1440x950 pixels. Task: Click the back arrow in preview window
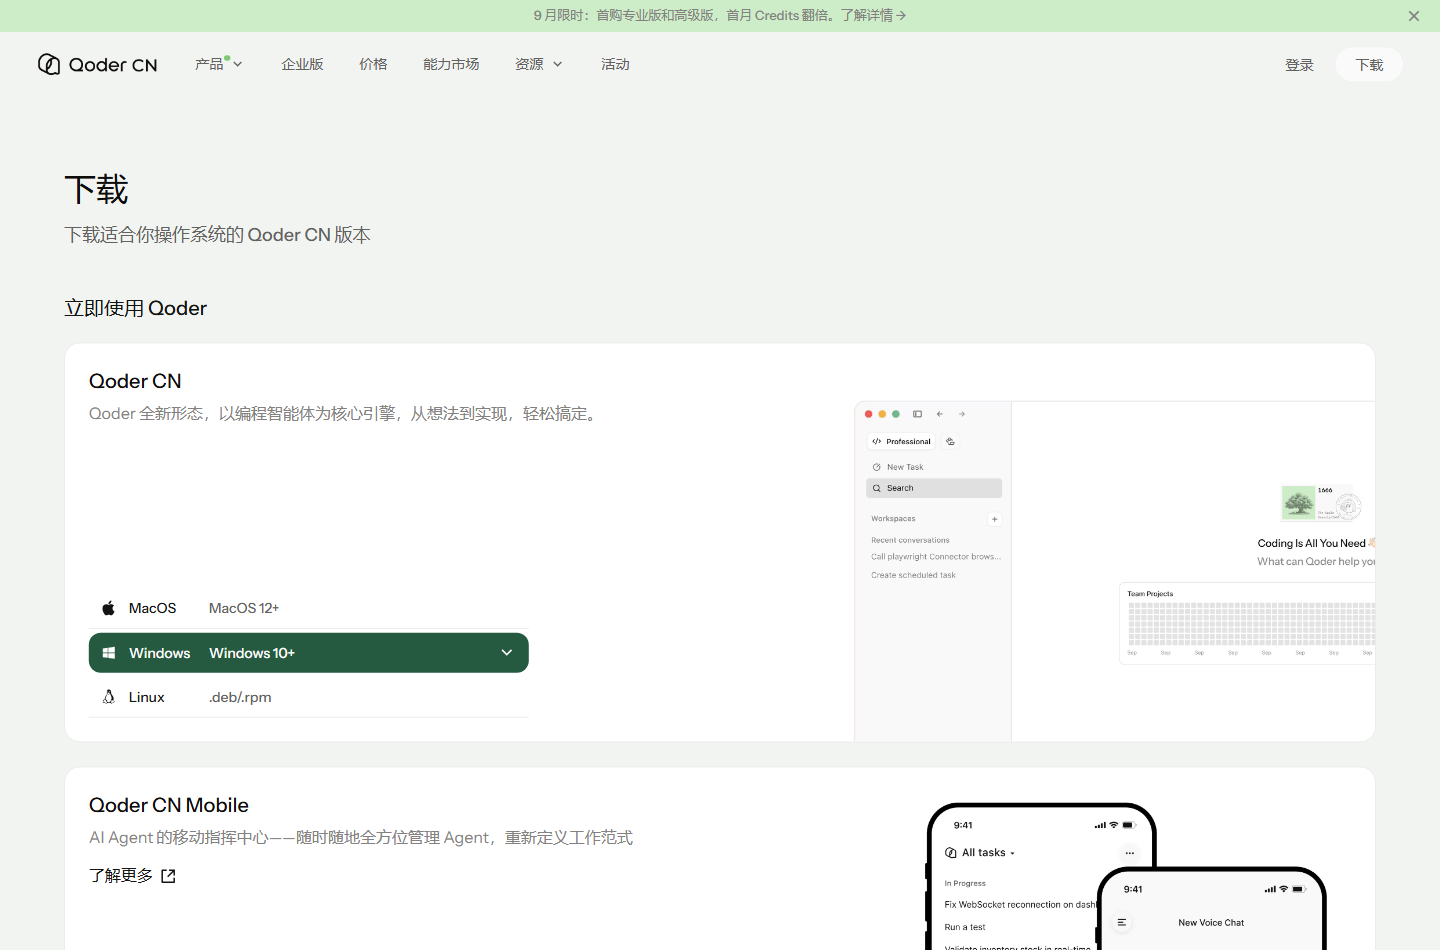coord(940,414)
